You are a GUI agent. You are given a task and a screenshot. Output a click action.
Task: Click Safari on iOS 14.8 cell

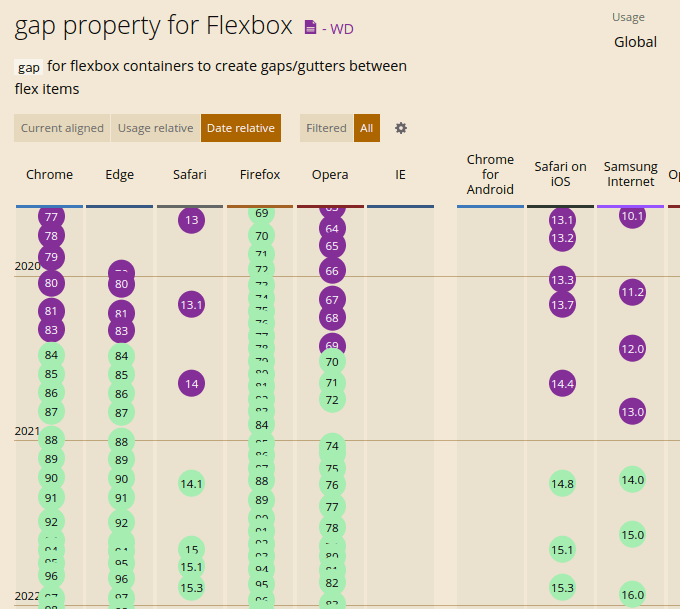(562, 483)
